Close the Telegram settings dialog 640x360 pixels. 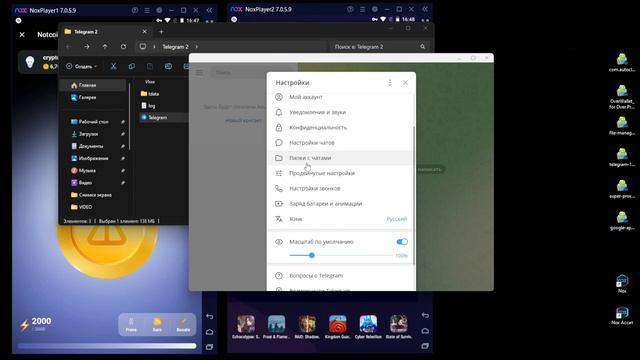[x=405, y=83]
